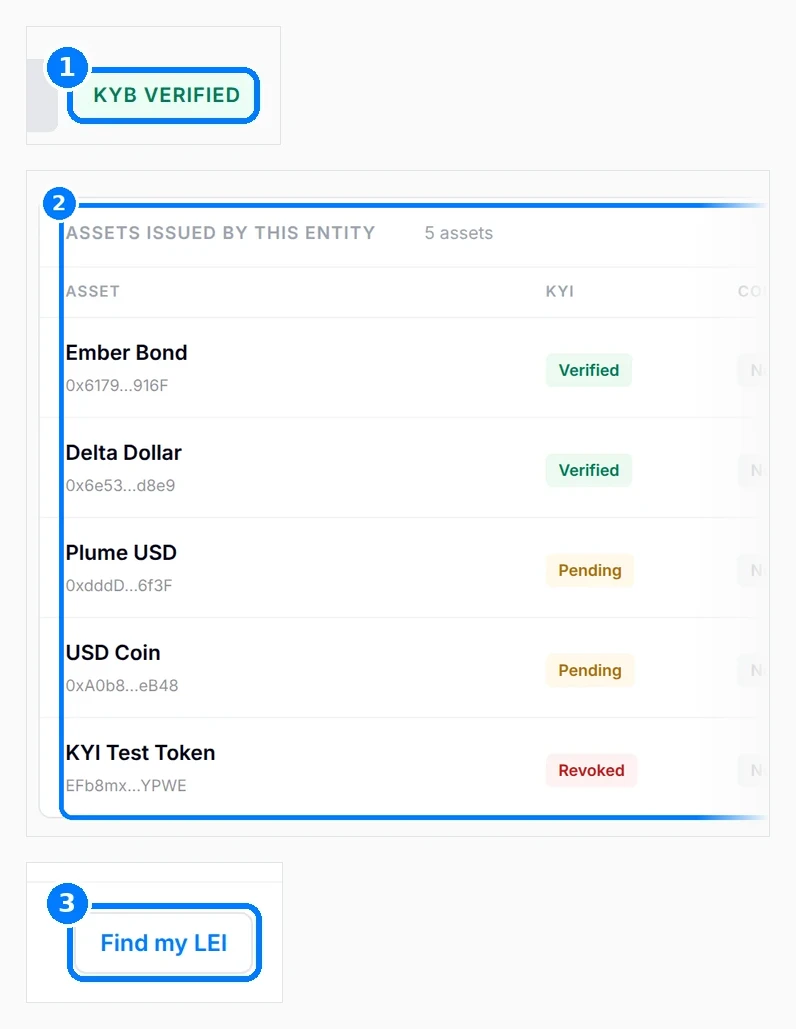This screenshot has height=1029, width=796.
Task: Click the address 0x6e53...d8e9
Action: point(120,486)
